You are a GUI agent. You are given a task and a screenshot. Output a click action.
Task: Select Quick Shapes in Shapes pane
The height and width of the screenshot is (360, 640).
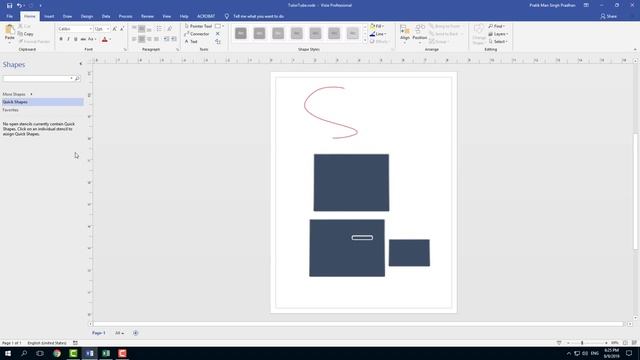pyautogui.click(x=42, y=102)
